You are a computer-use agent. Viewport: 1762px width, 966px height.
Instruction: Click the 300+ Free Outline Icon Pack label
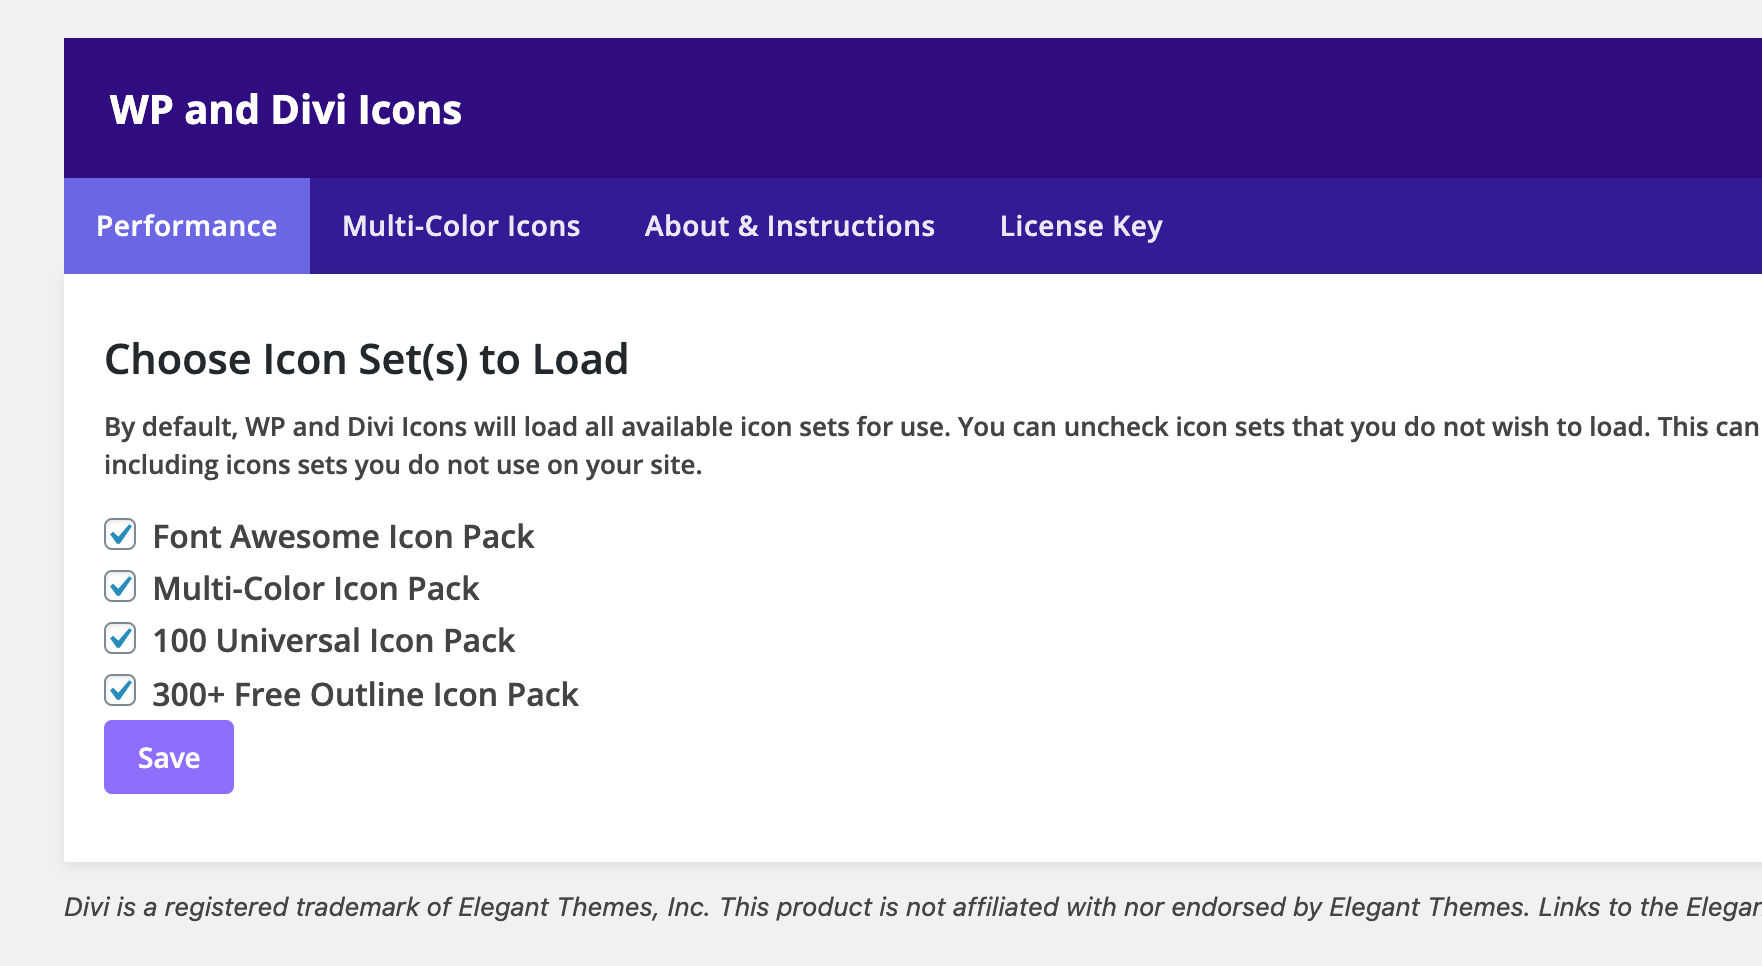click(x=365, y=695)
